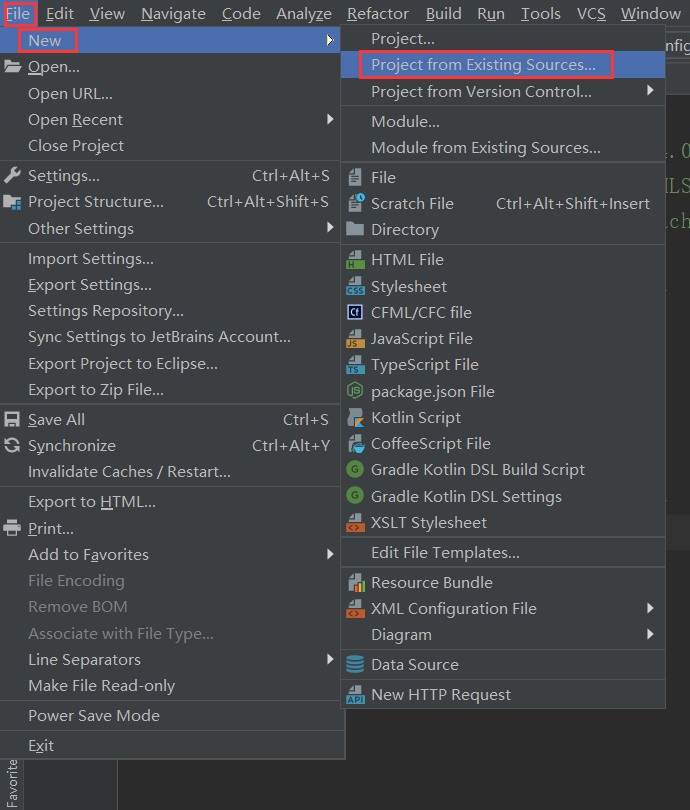The width and height of the screenshot is (690, 810).
Task: Expand the New submenu arrow
Action: coord(330,40)
